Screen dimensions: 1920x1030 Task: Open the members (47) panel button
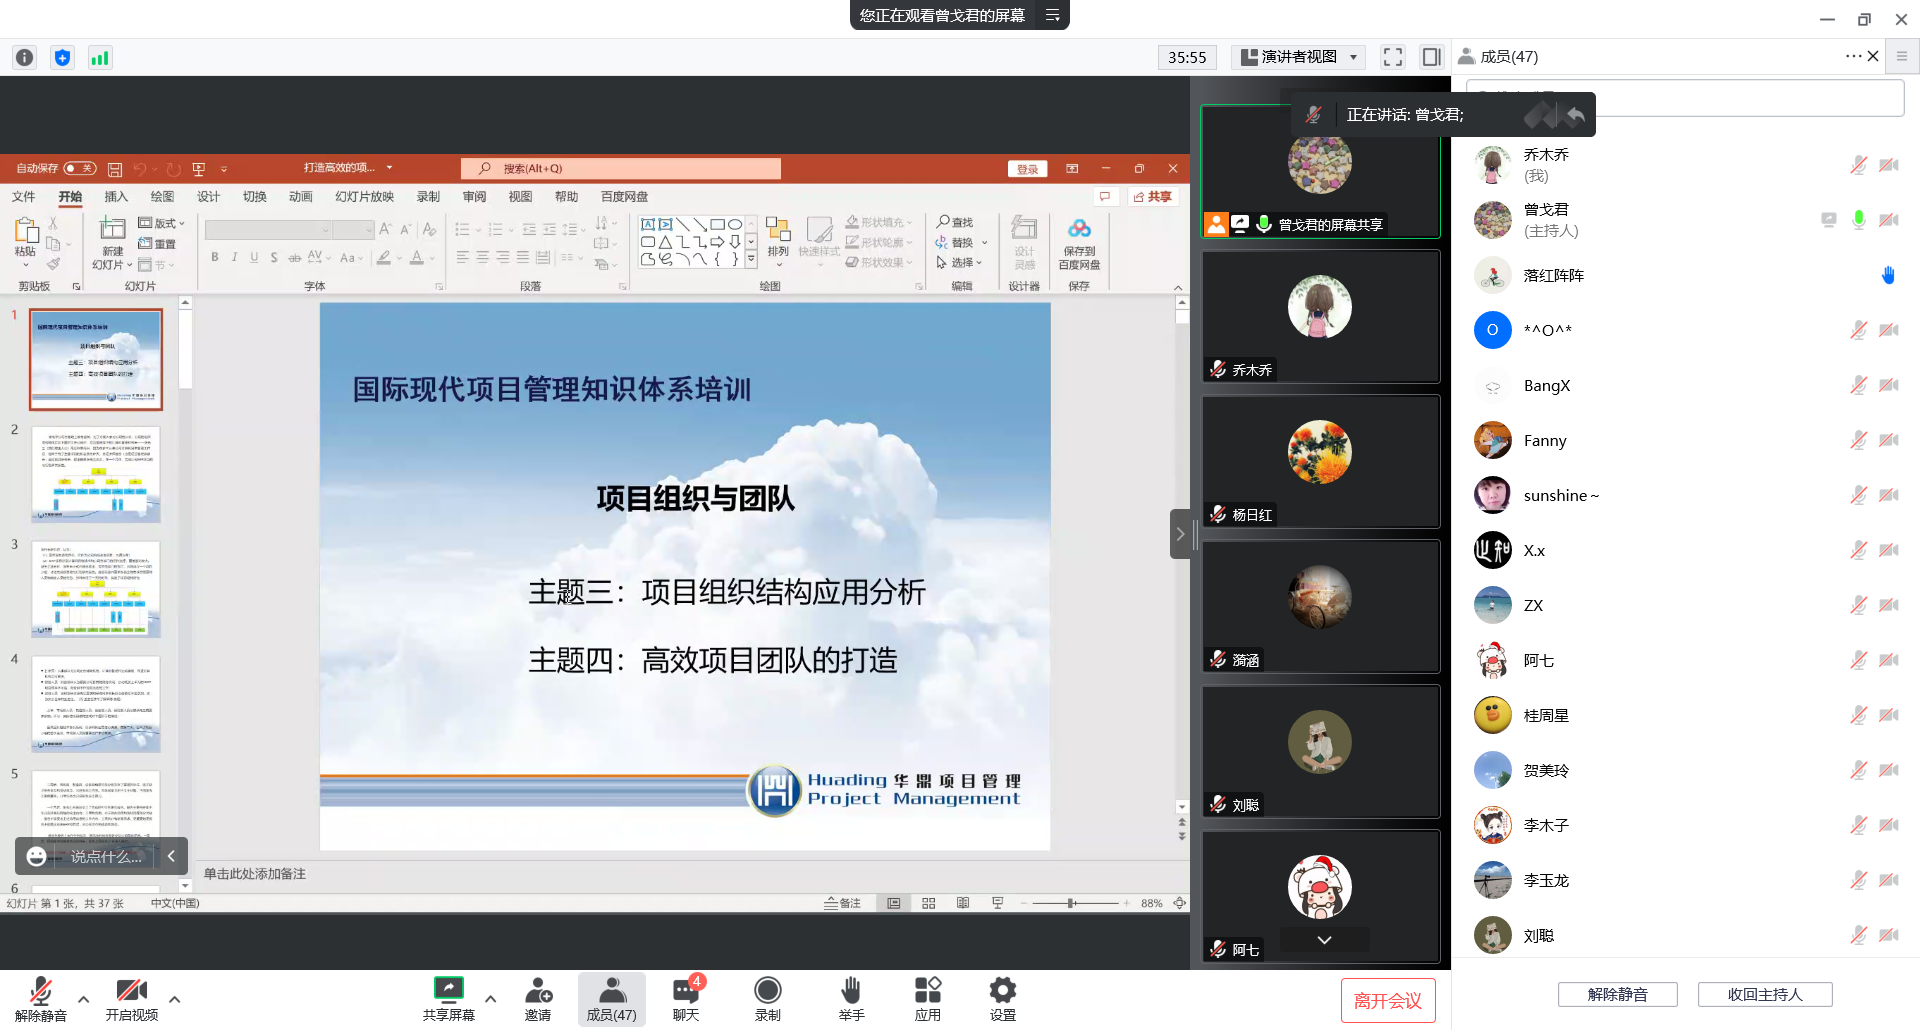click(x=611, y=999)
